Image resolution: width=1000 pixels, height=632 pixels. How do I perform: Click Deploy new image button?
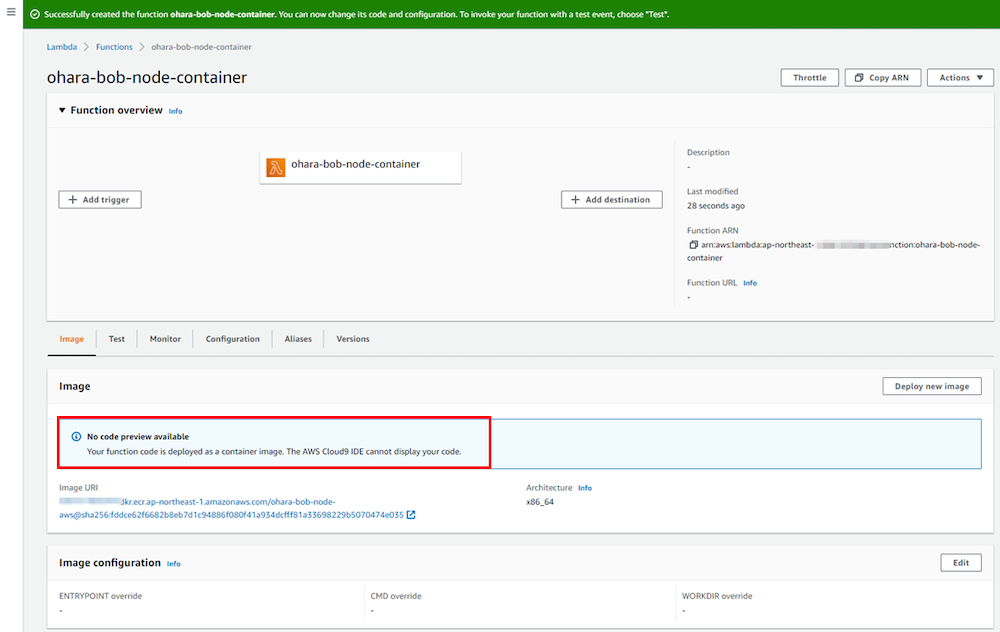coord(931,386)
